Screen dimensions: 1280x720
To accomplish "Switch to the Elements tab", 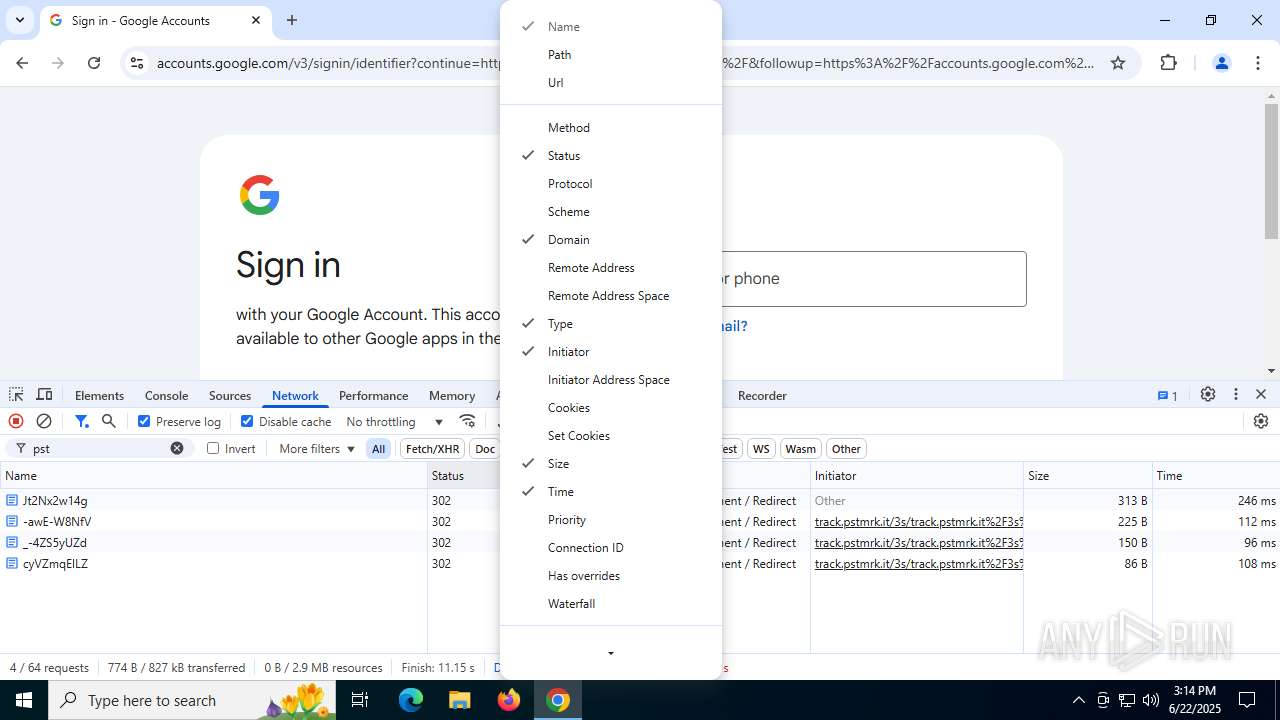I will pyautogui.click(x=99, y=396).
